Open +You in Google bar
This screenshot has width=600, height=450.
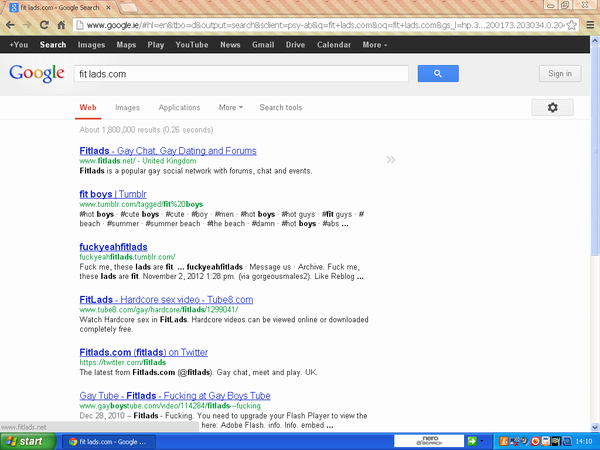click(x=19, y=45)
